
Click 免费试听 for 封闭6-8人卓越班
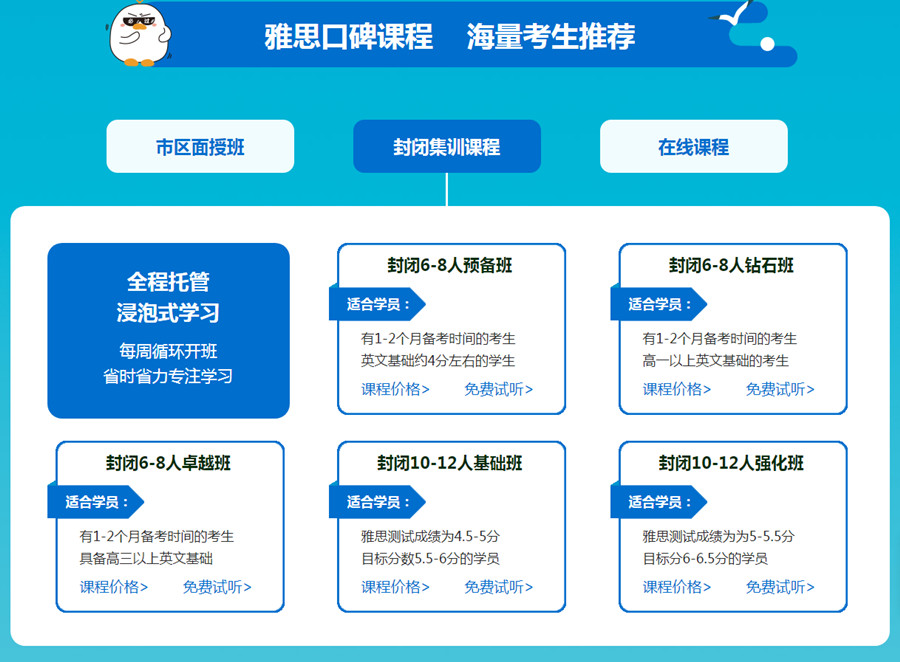217,587
